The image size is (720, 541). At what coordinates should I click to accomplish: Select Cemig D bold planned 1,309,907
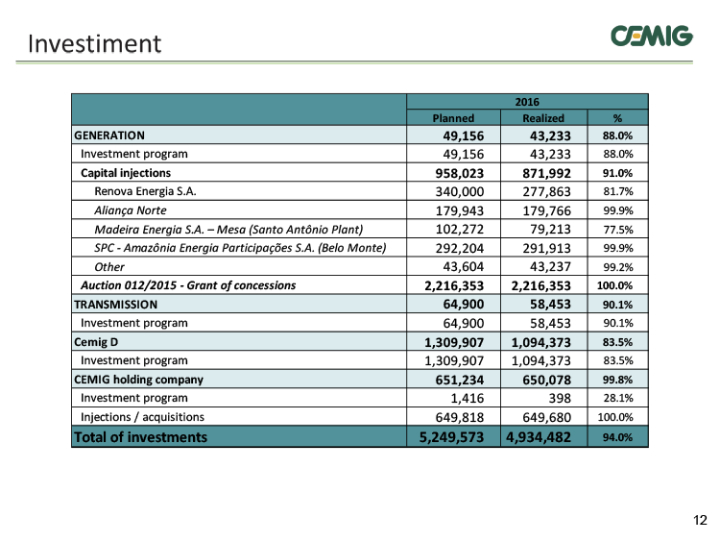click(x=454, y=342)
